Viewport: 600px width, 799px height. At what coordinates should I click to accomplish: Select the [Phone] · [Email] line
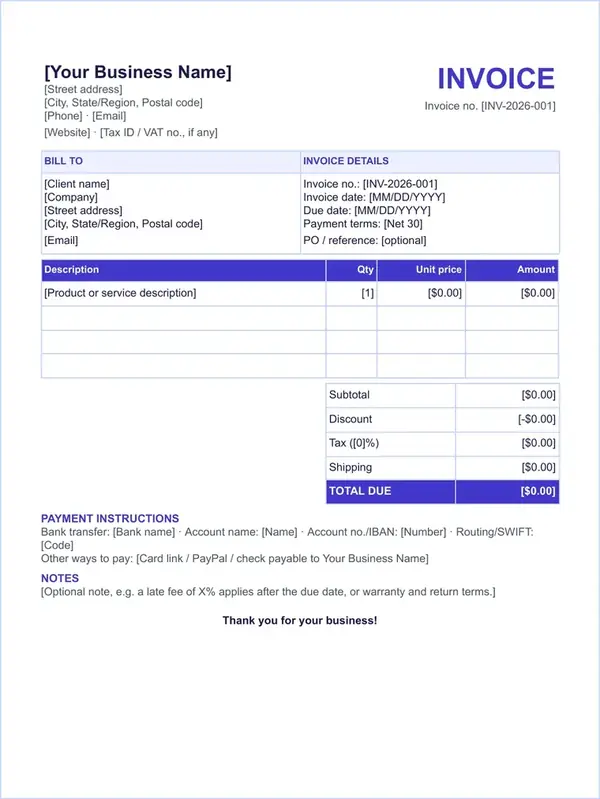(x=85, y=116)
